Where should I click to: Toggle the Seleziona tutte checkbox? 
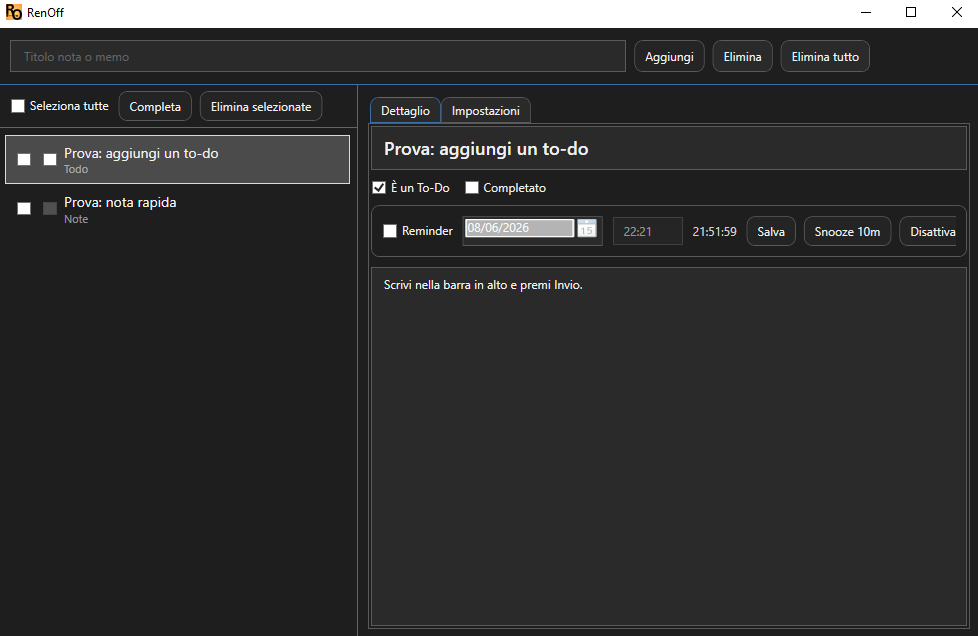[18, 106]
